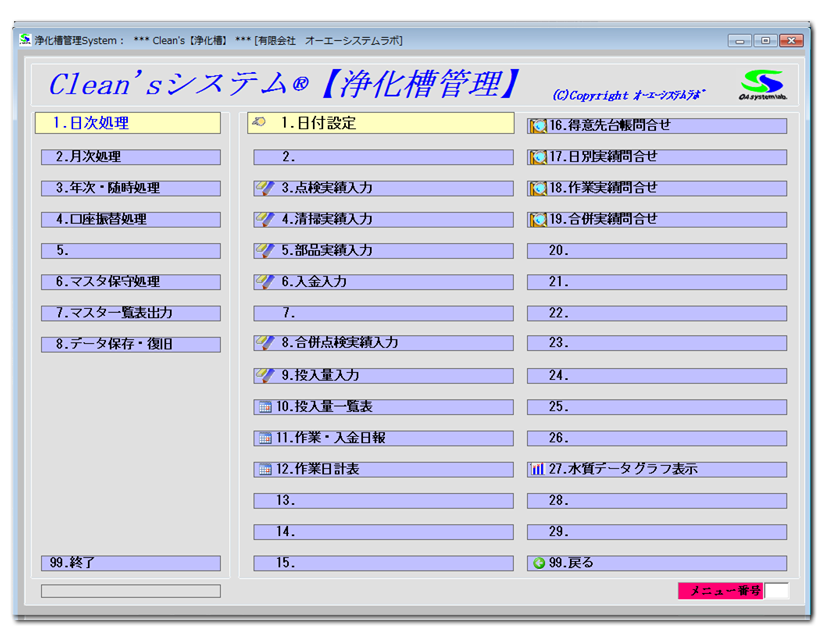Image resolution: width=820 pixels, height=640 pixels.
Task: Click the pencil icon beside 9.投入量入力
Action: pyautogui.click(x=265, y=375)
